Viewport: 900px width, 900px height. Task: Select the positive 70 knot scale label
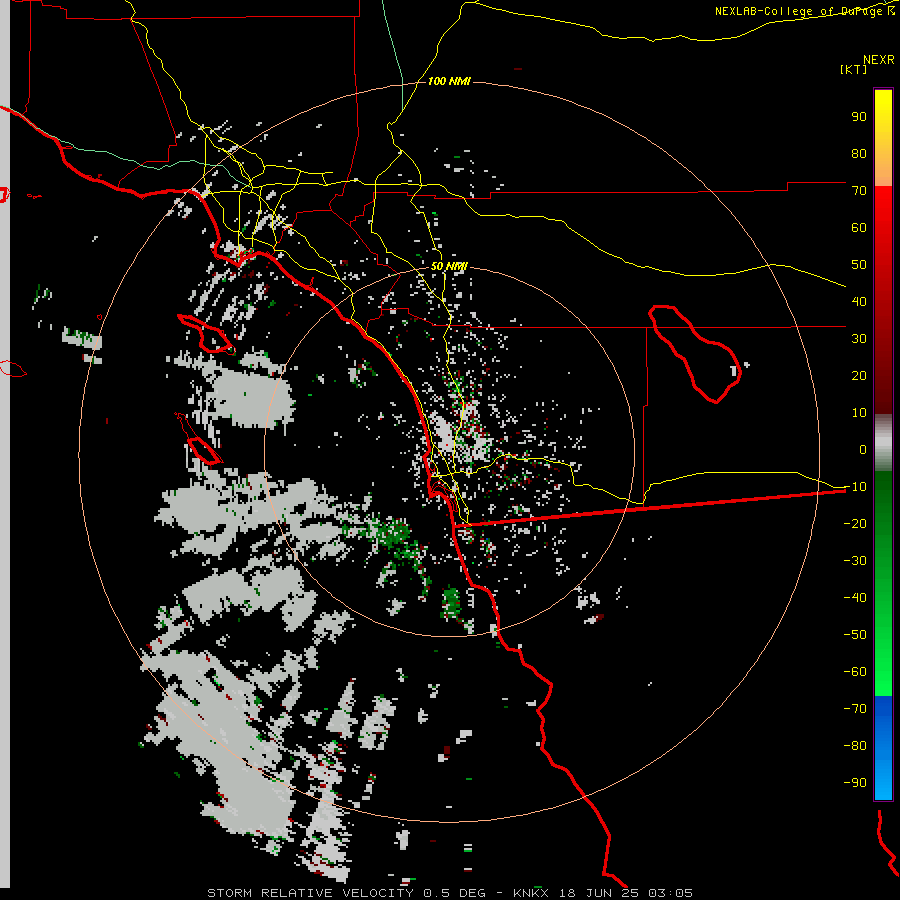click(x=859, y=191)
